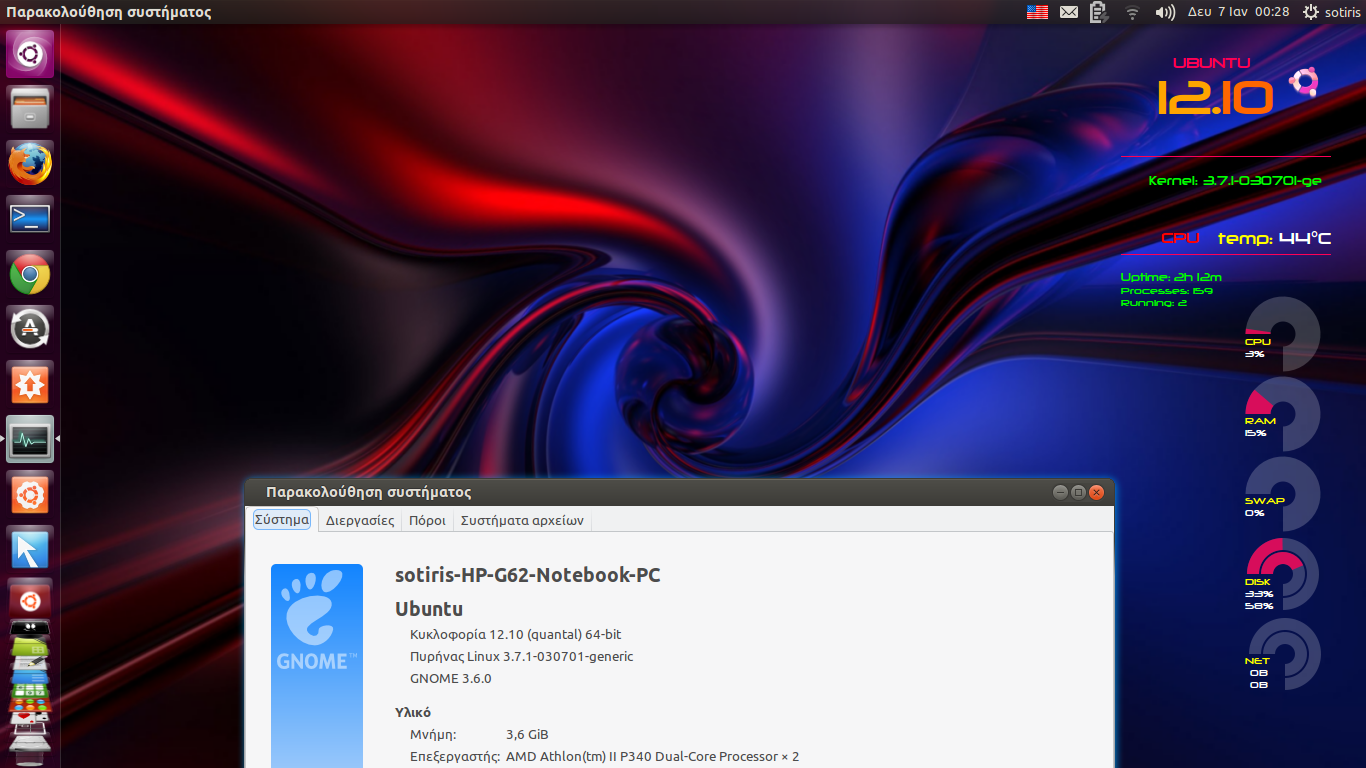Launch Google Chrome from the launcher
This screenshot has width=1366, height=768.
(x=30, y=274)
